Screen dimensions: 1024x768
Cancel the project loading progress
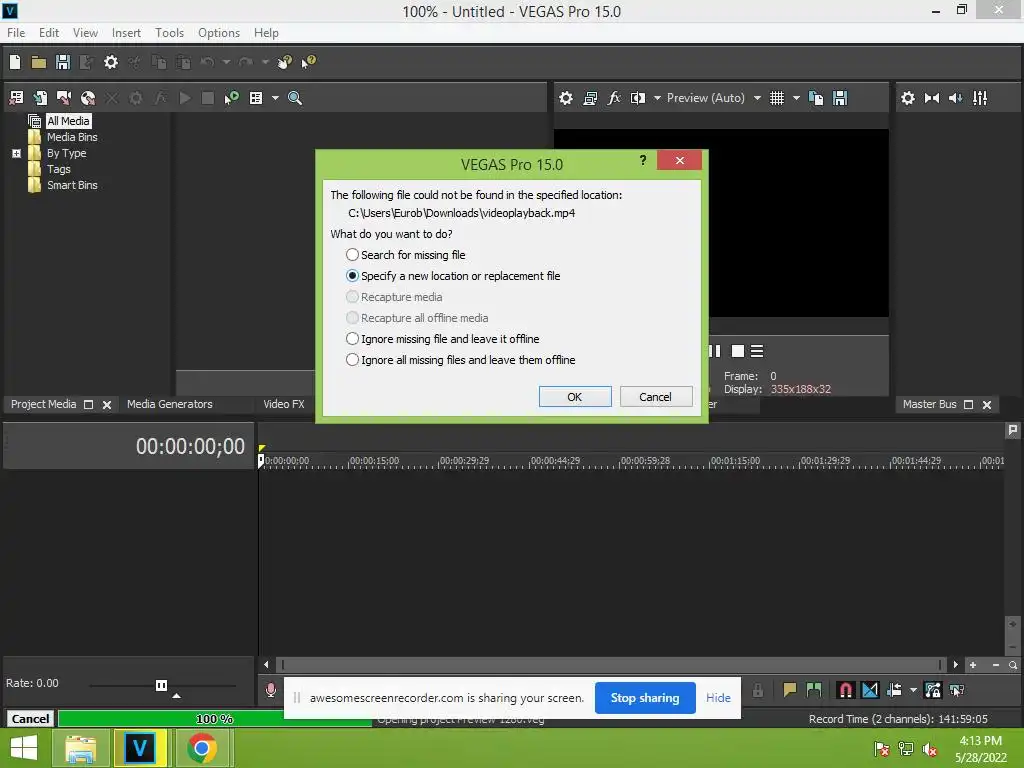pos(30,719)
